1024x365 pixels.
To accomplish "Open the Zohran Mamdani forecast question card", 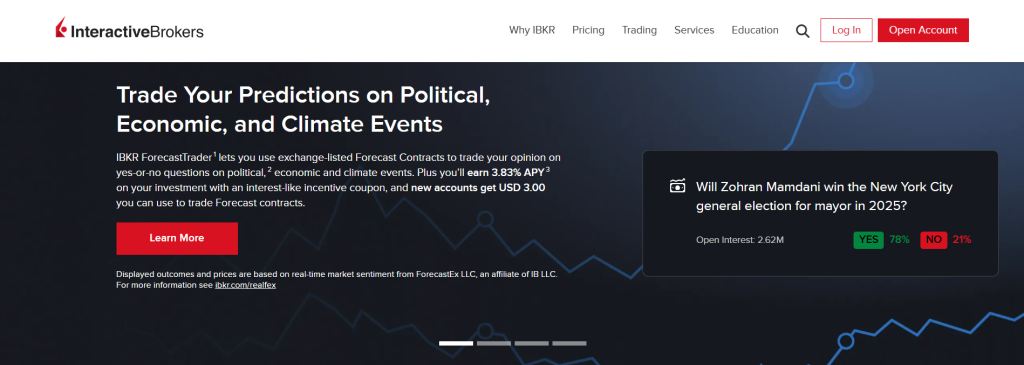I will click(x=820, y=214).
